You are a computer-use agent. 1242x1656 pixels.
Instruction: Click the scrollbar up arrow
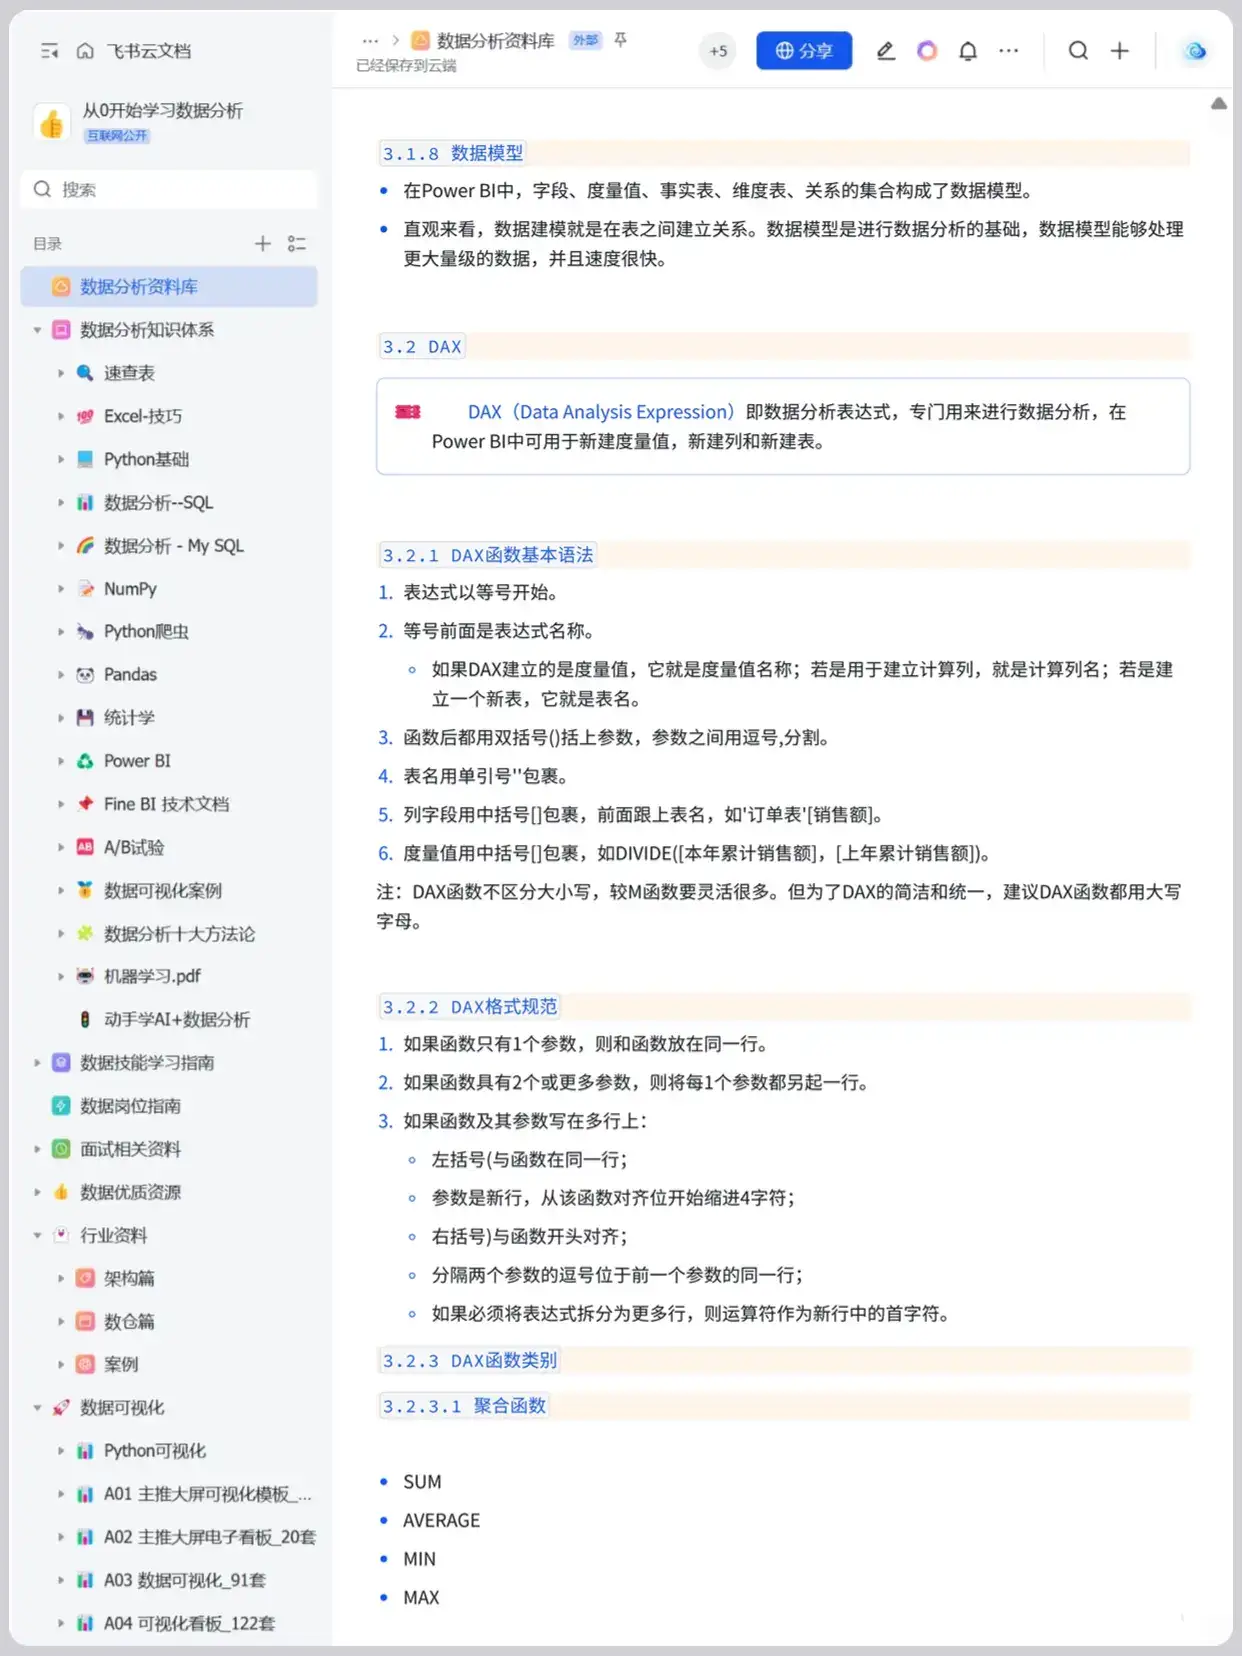click(x=1219, y=104)
